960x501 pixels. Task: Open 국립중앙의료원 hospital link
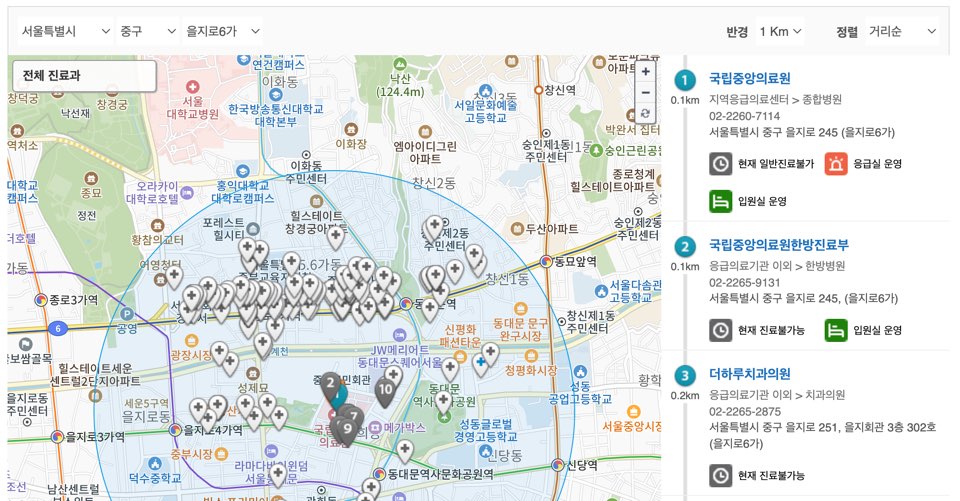coord(749,78)
